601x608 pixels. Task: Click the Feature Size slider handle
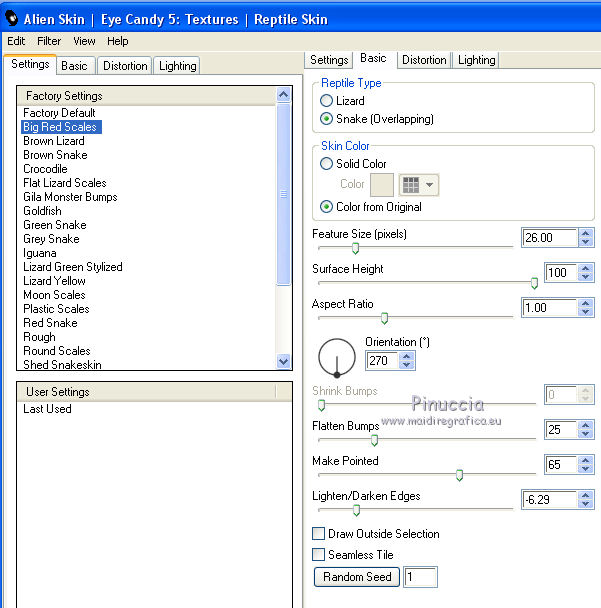[x=355, y=248]
